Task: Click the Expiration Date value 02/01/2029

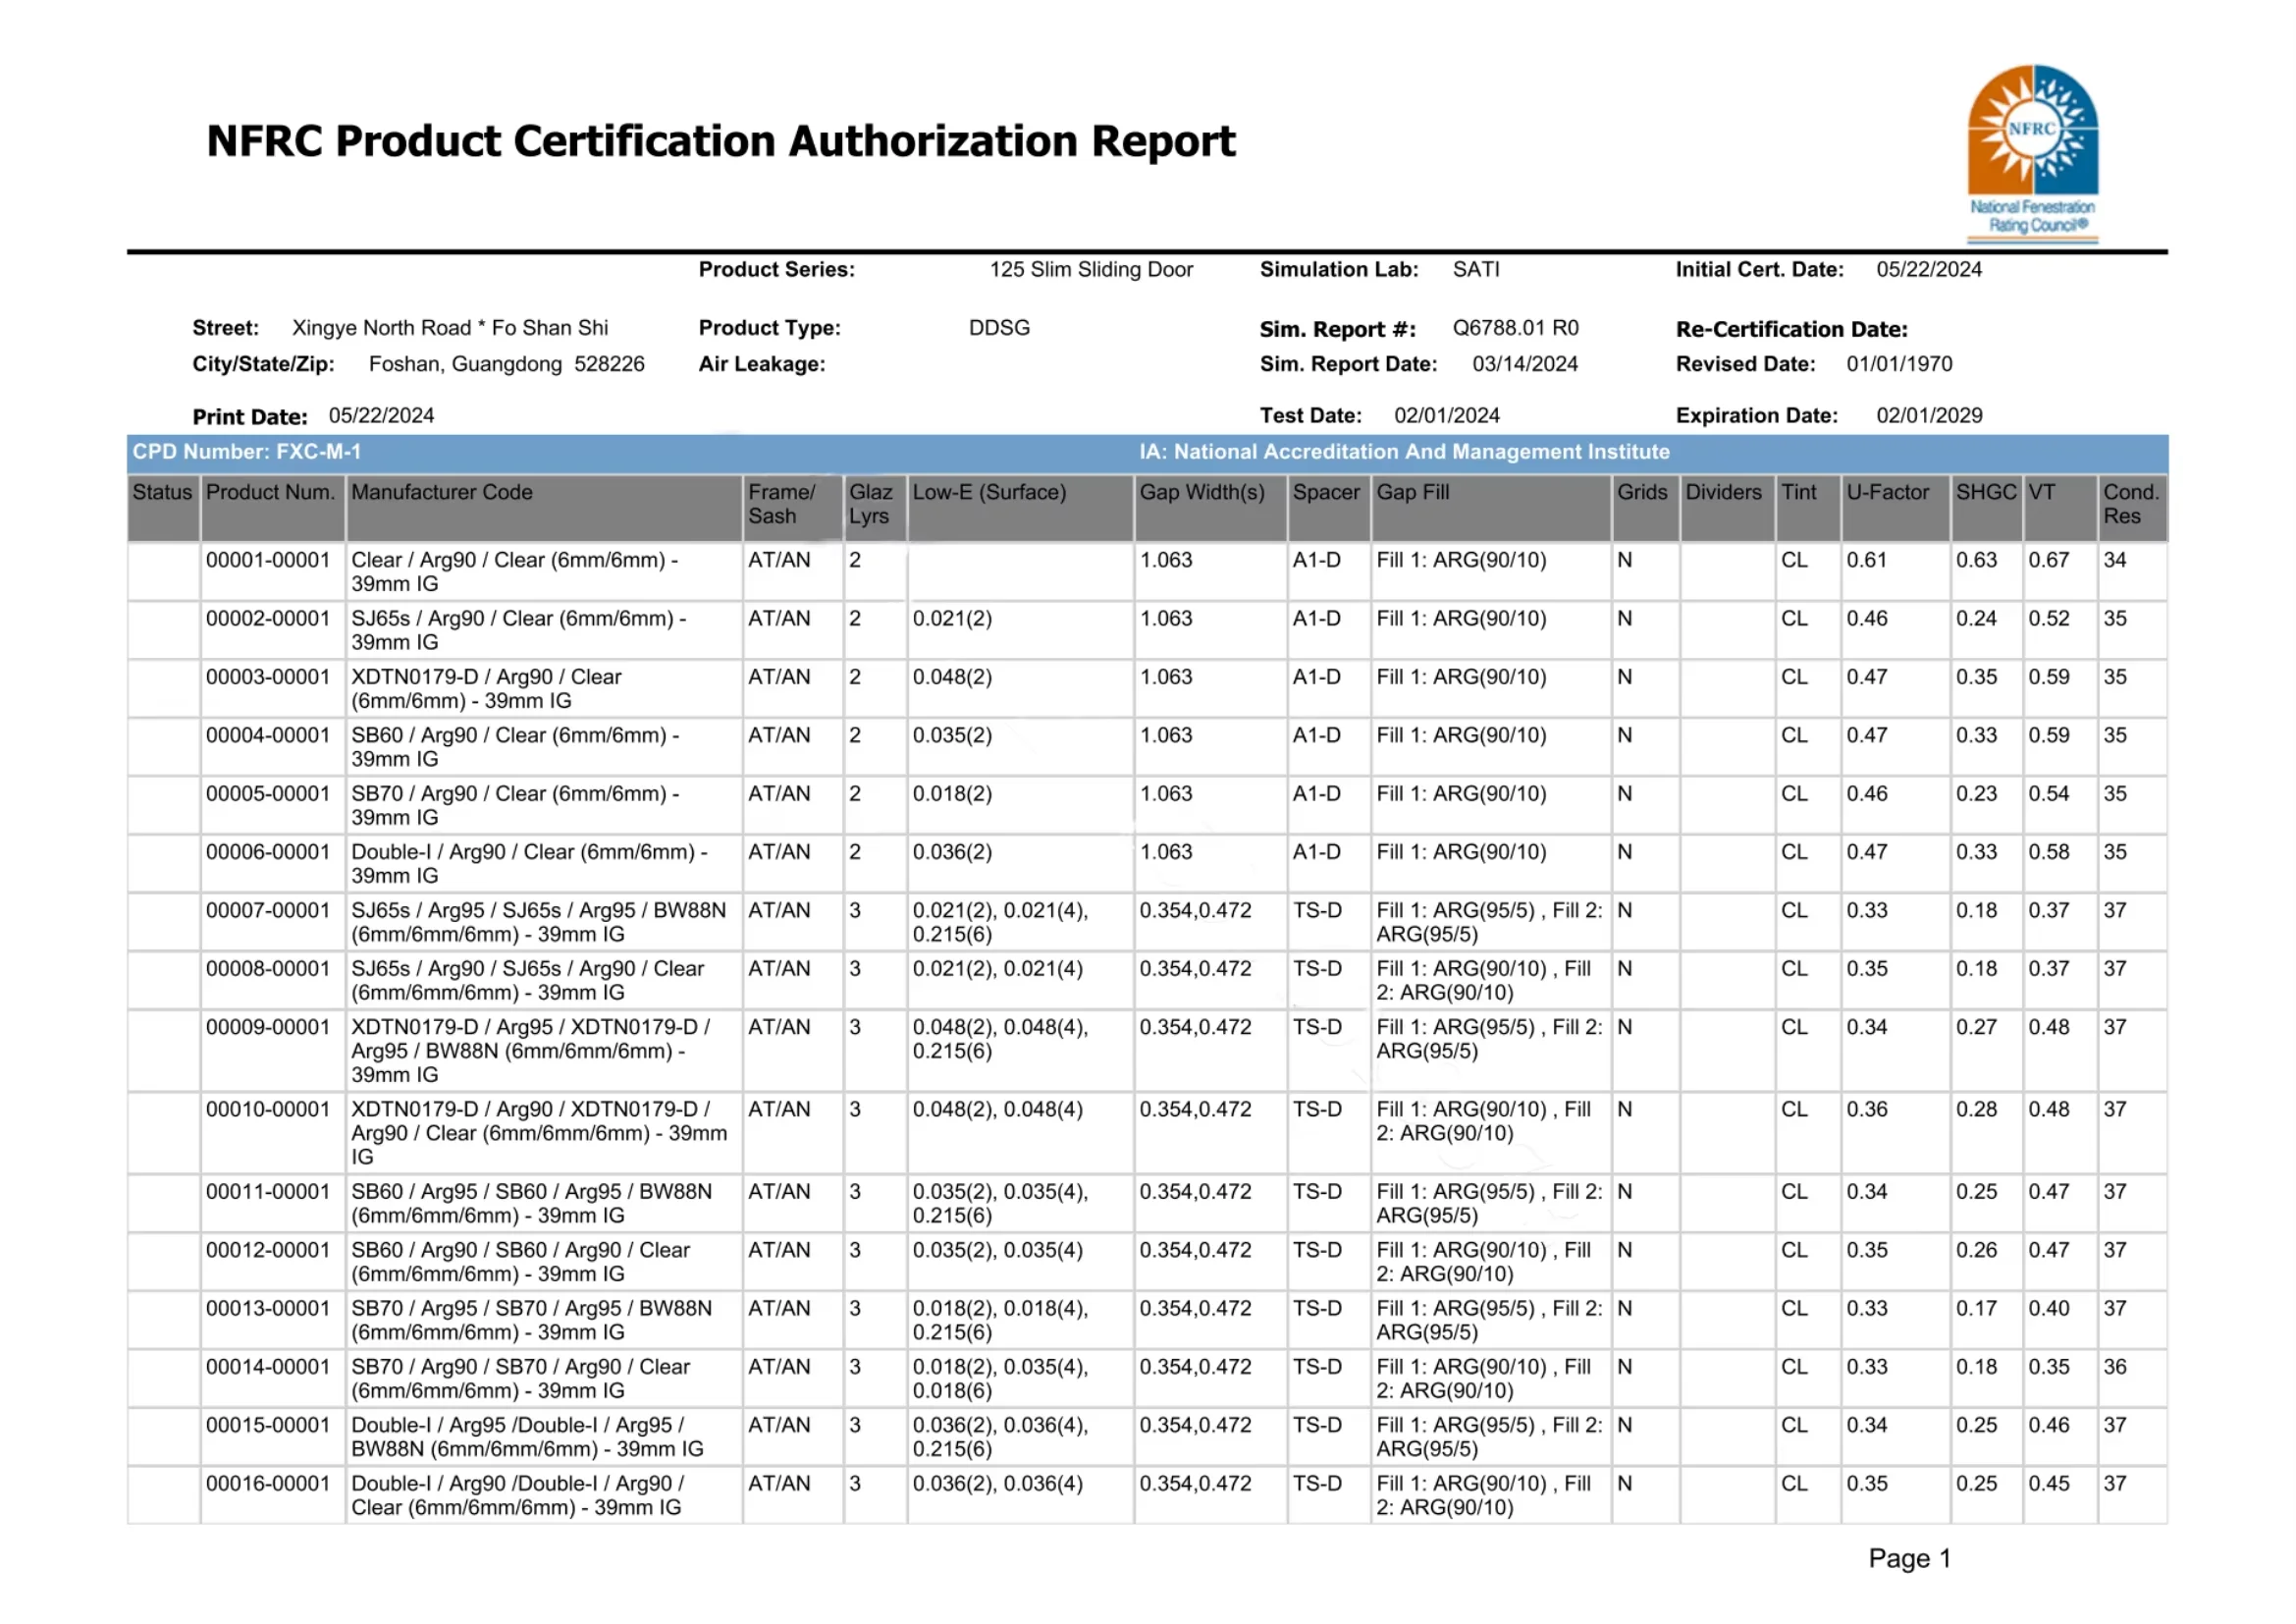Action: click(1928, 416)
